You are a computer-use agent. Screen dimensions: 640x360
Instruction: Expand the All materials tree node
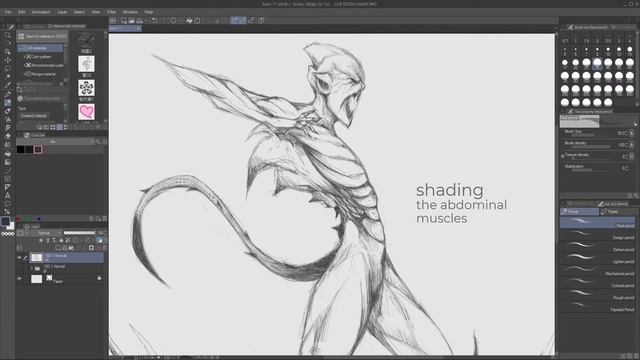pyautogui.click(x=20, y=48)
